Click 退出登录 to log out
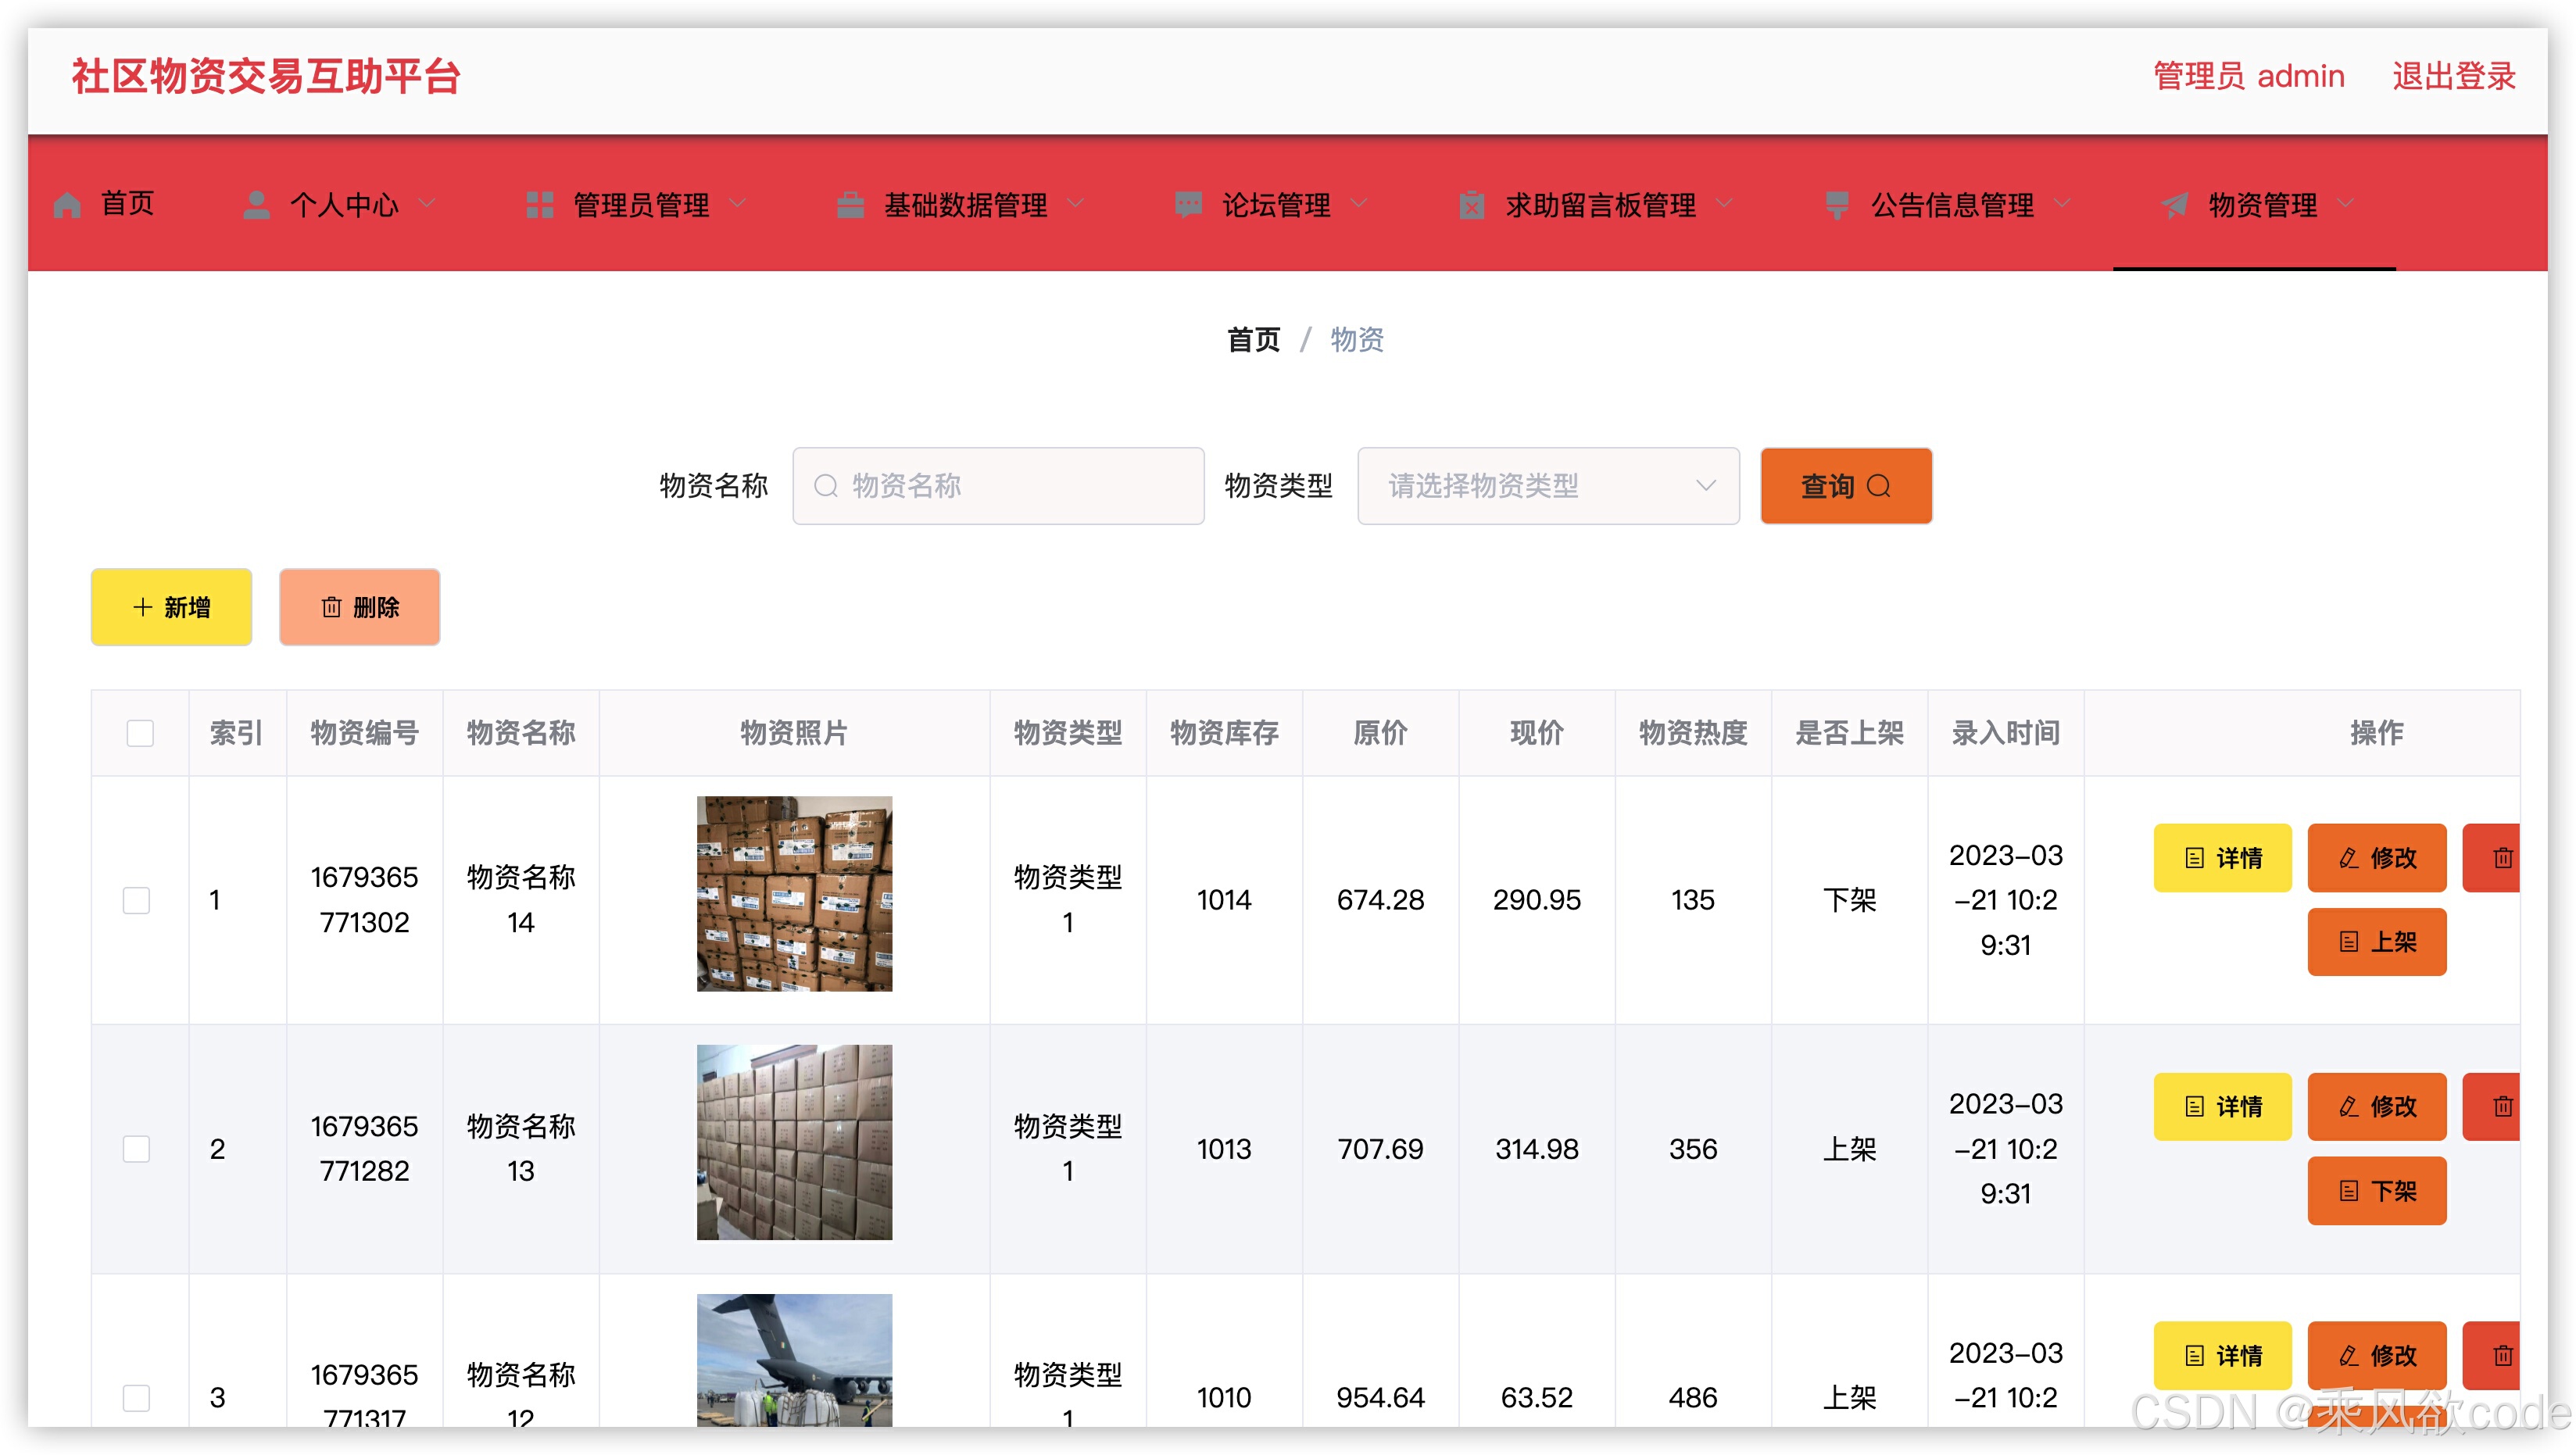This screenshot has width=2576, height=1455. [x=2453, y=76]
